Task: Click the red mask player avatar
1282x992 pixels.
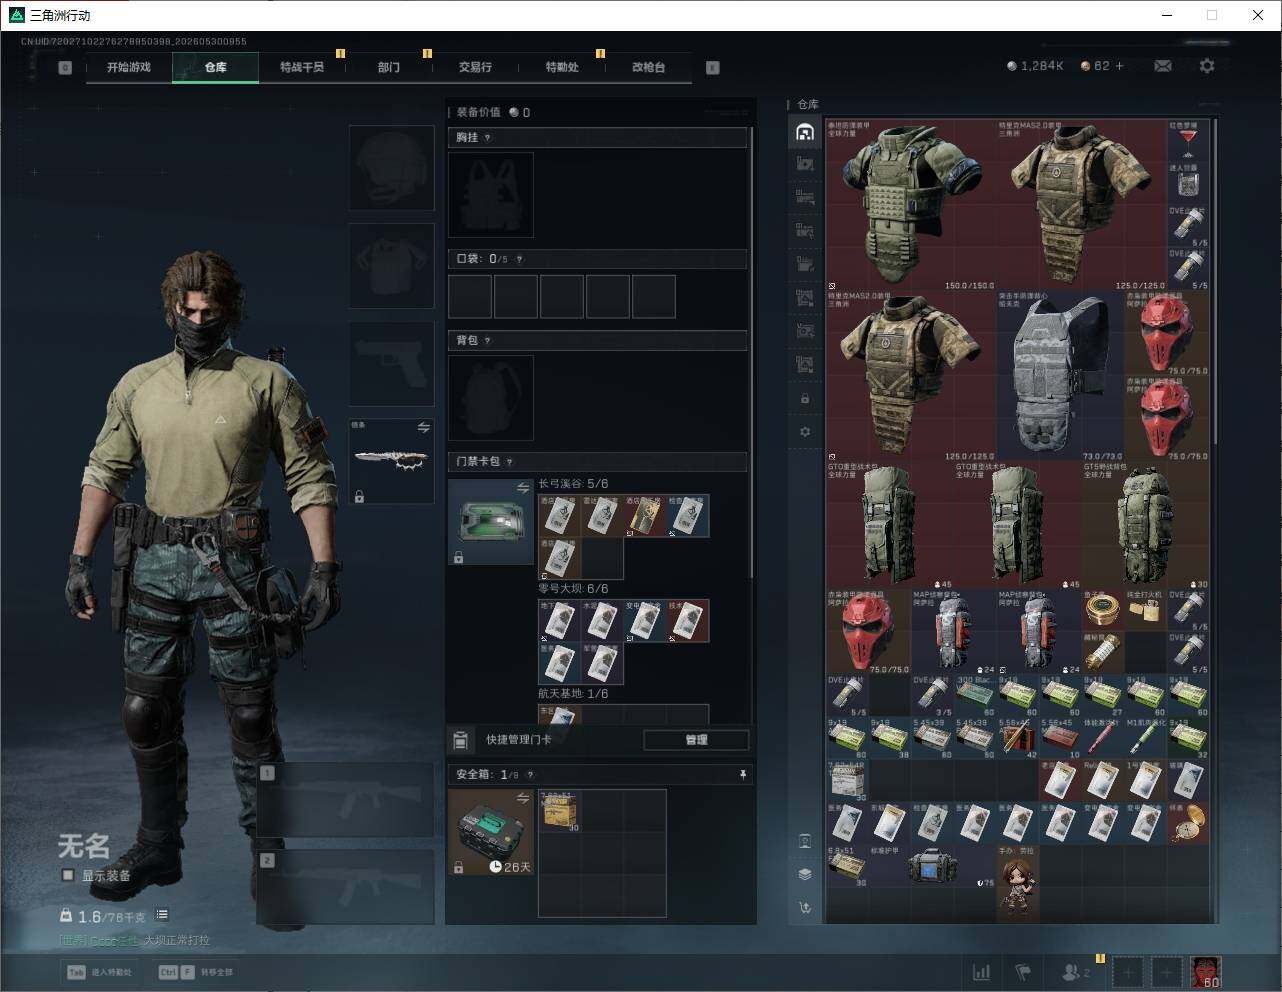Action: pyautogui.click(x=1206, y=972)
